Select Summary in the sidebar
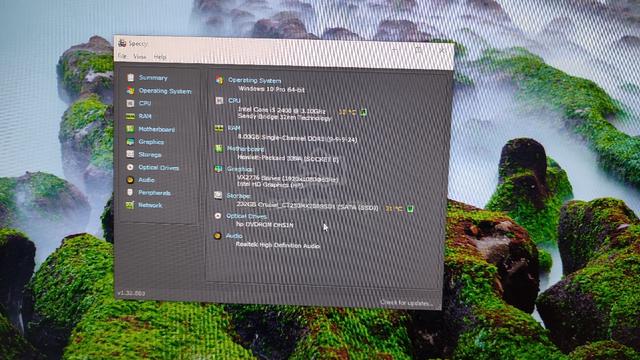This screenshot has height=360, width=640. (153, 78)
